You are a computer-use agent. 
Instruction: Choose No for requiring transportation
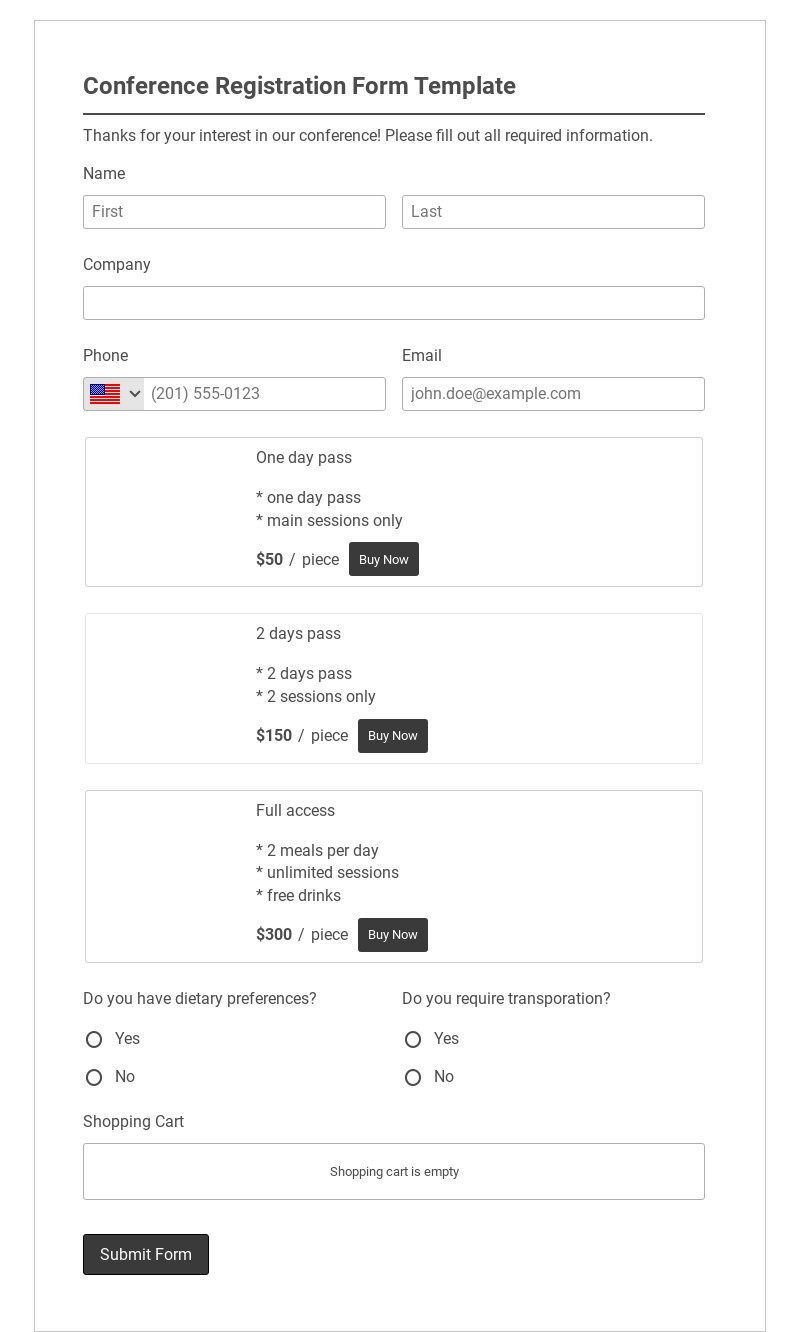tap(413, 1078)
